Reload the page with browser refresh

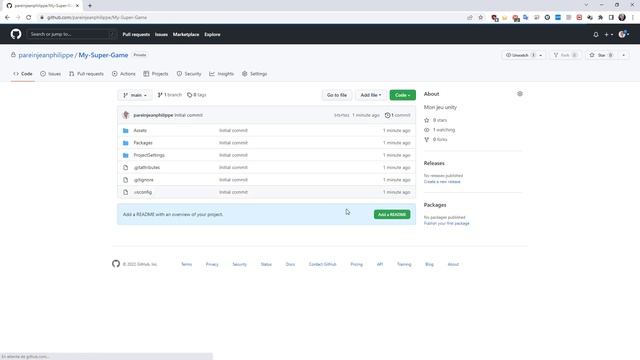[x=29, y=18]
